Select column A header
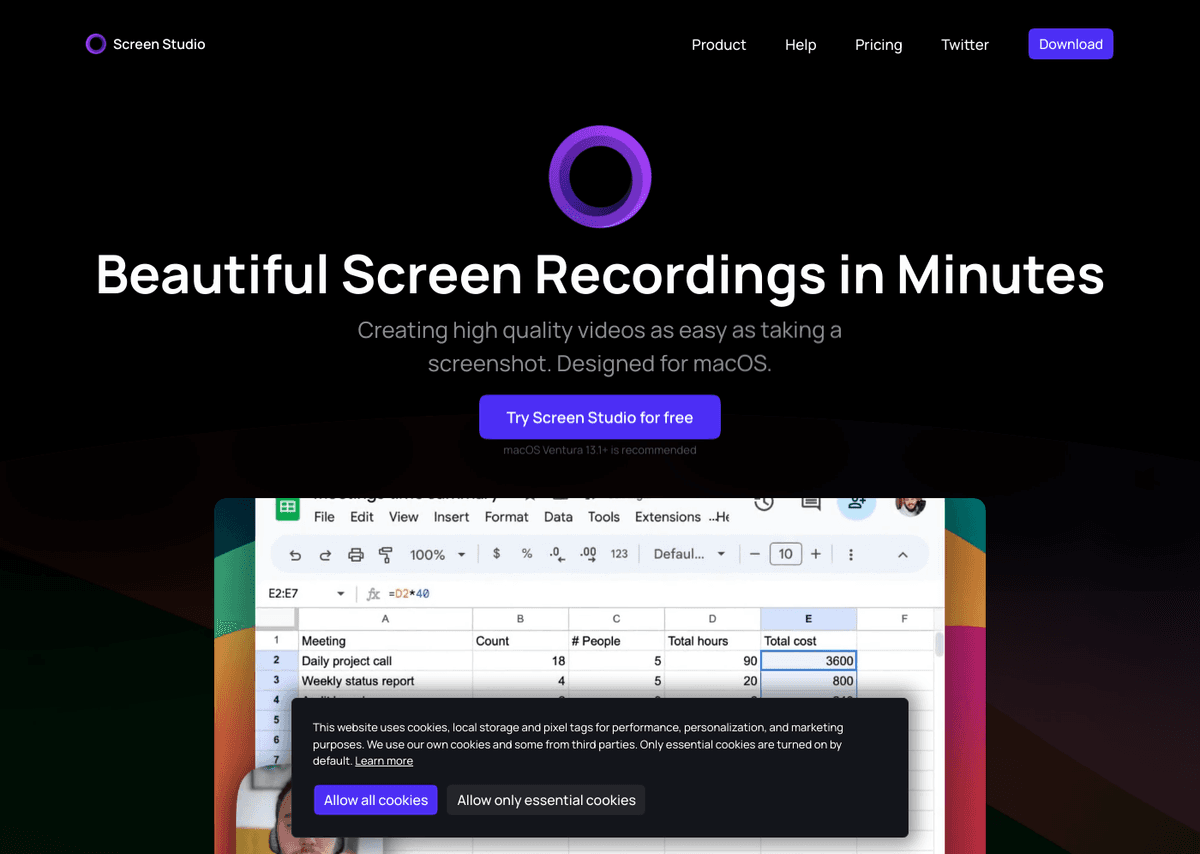 click(x=385, y=619)
